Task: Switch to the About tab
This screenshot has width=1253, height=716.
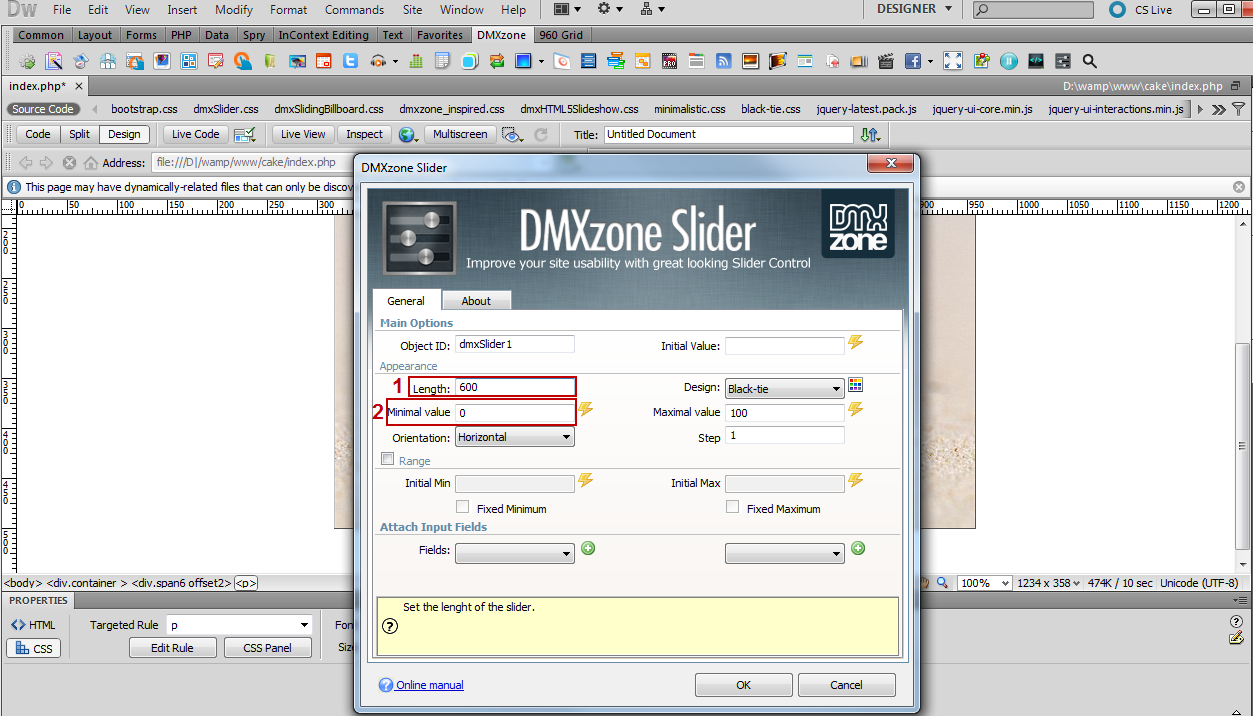Action: pyautogui.click(x=476, y=301)
